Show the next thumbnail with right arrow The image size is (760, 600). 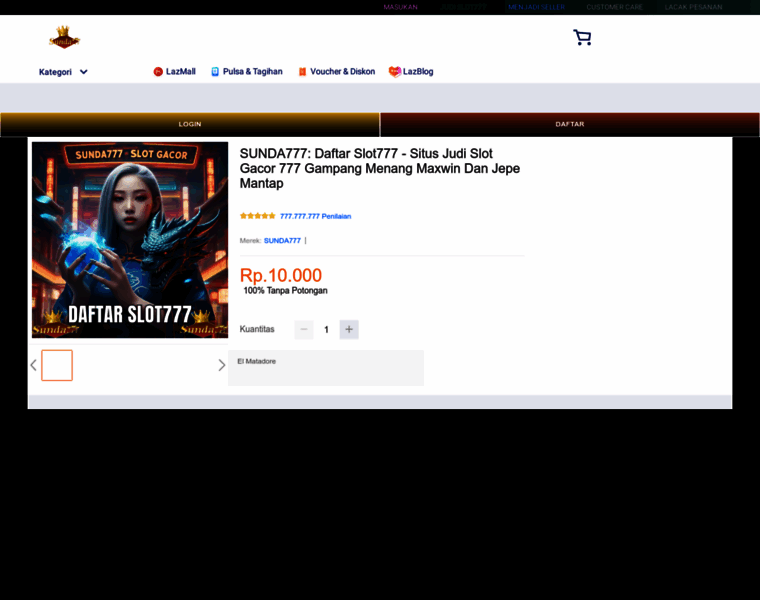click(222, 365)
